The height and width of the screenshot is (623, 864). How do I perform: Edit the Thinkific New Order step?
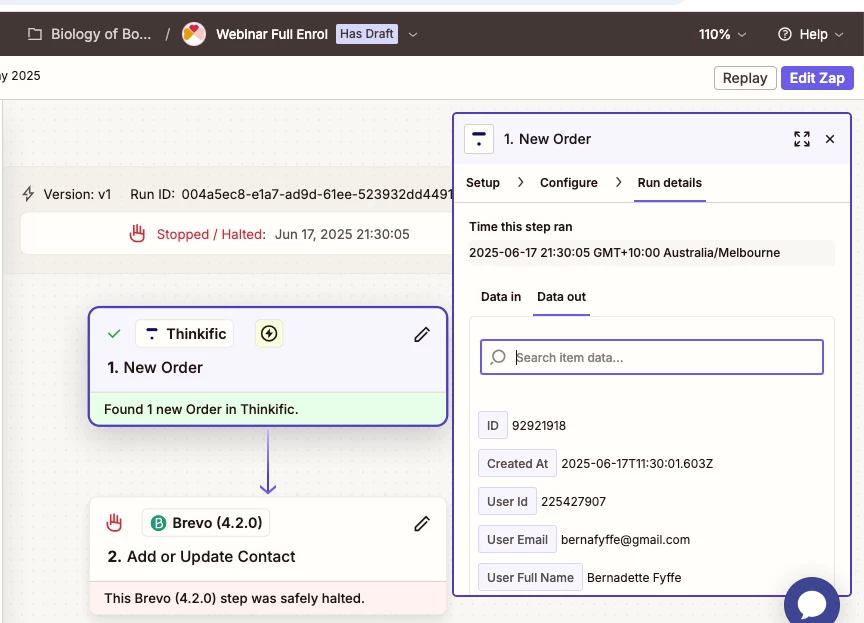422,334
